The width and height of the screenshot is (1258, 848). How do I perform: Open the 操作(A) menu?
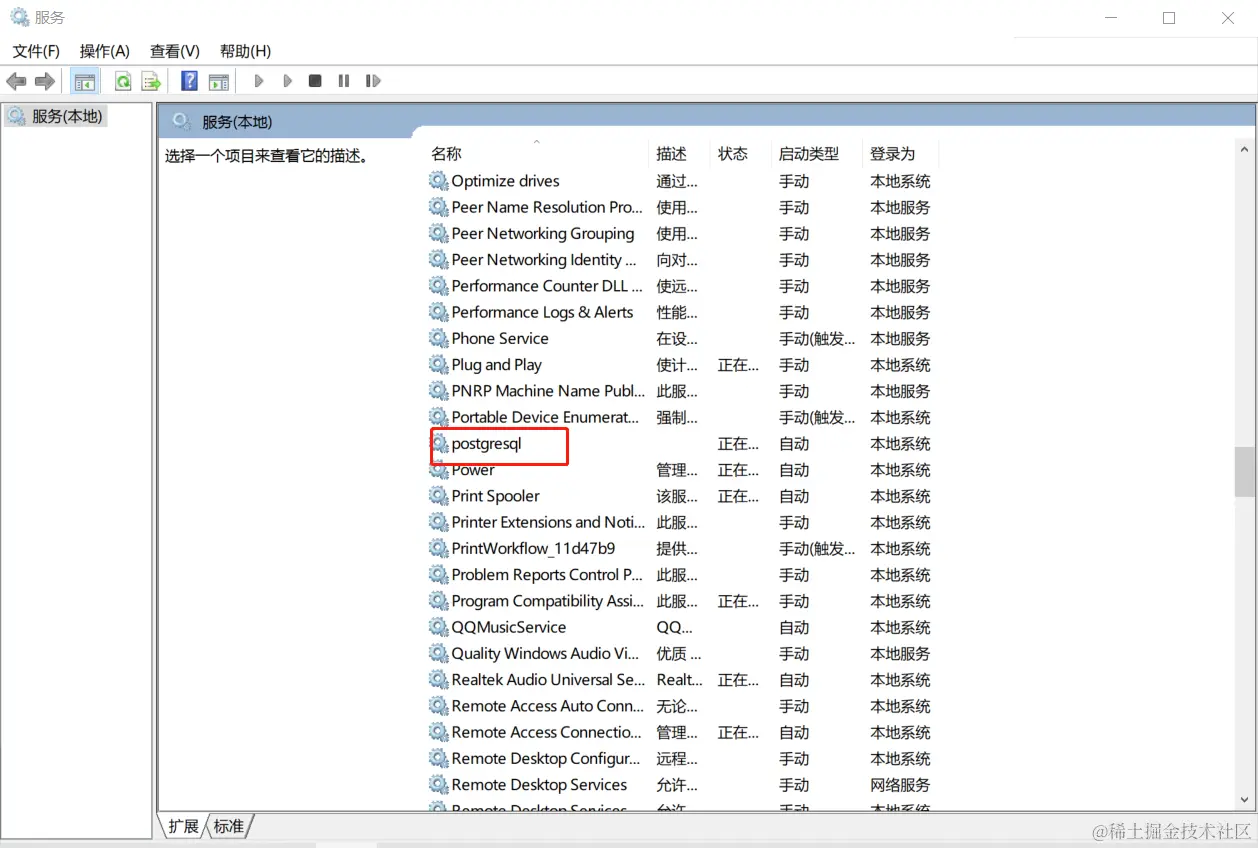click(105, 51)
